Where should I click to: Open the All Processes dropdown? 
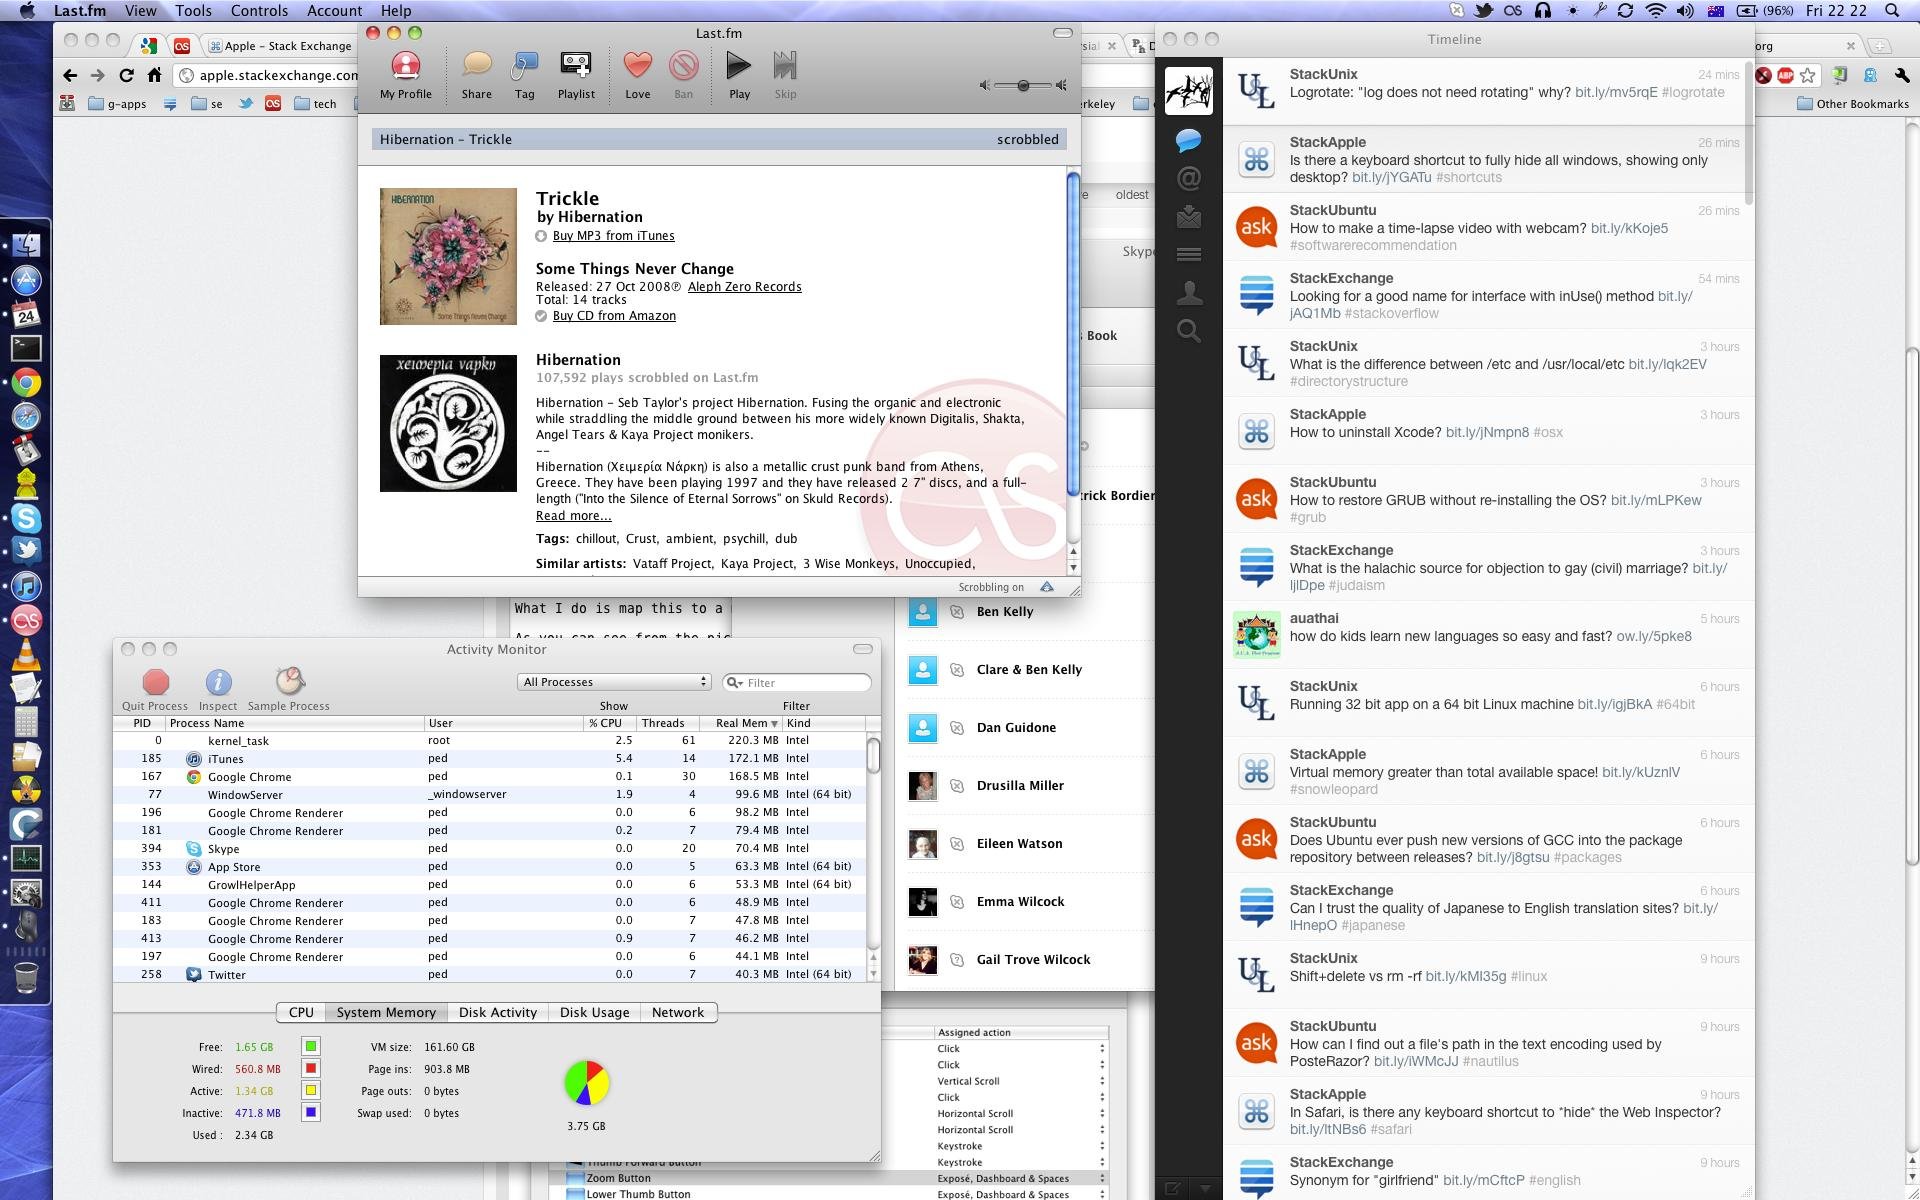(614, 682)
